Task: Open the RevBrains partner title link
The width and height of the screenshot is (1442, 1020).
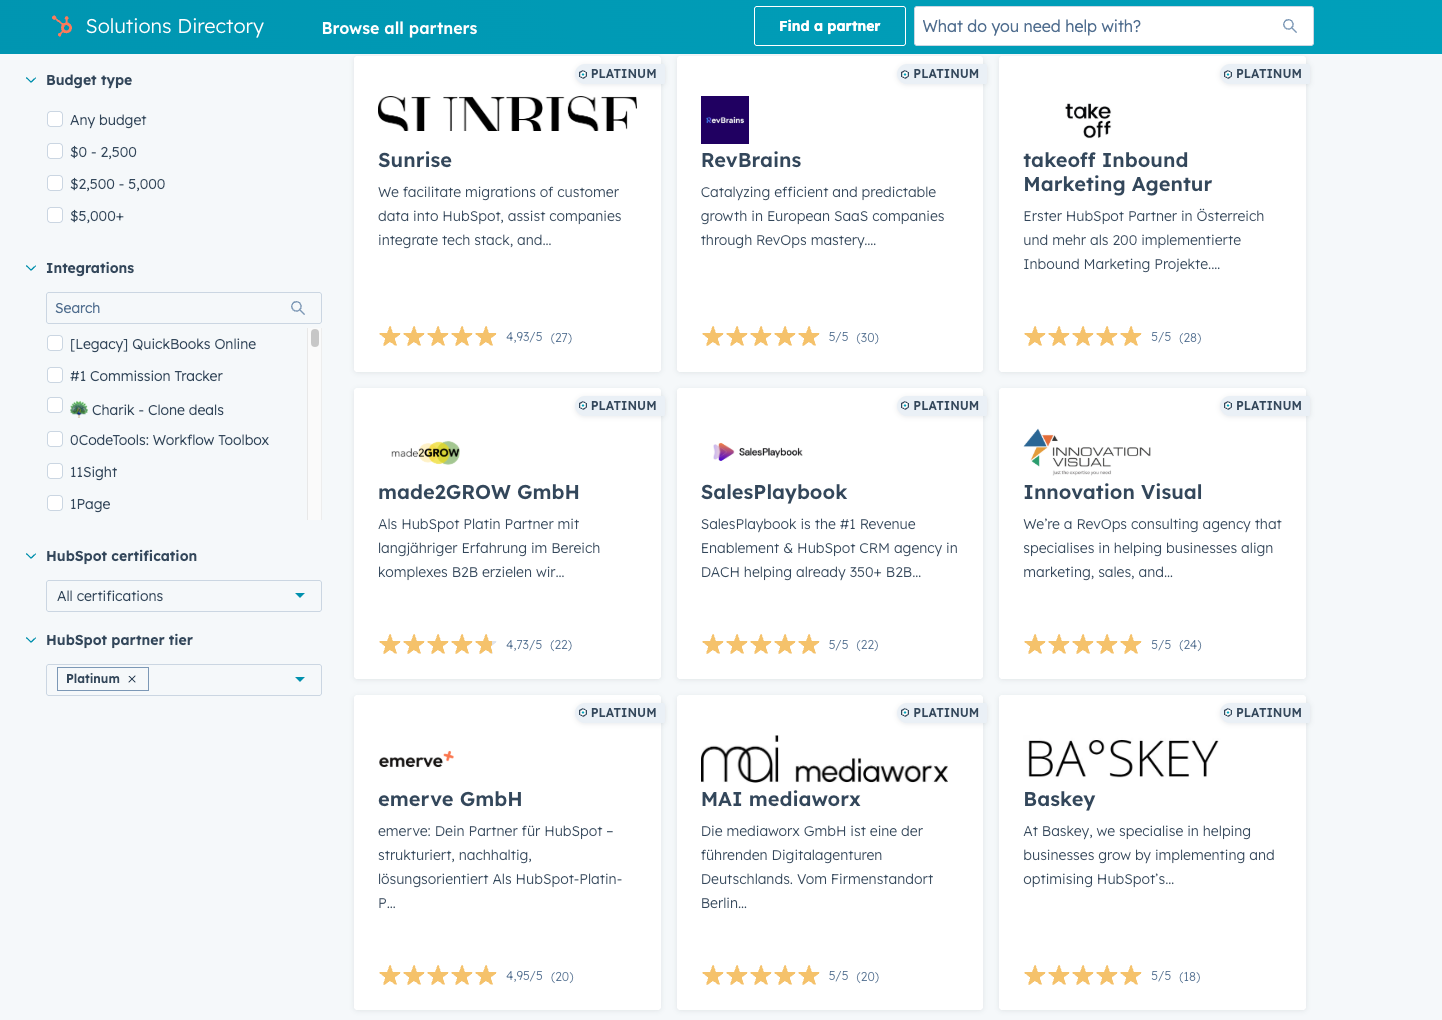Action: pyautogui.click(x=751, y=160)
